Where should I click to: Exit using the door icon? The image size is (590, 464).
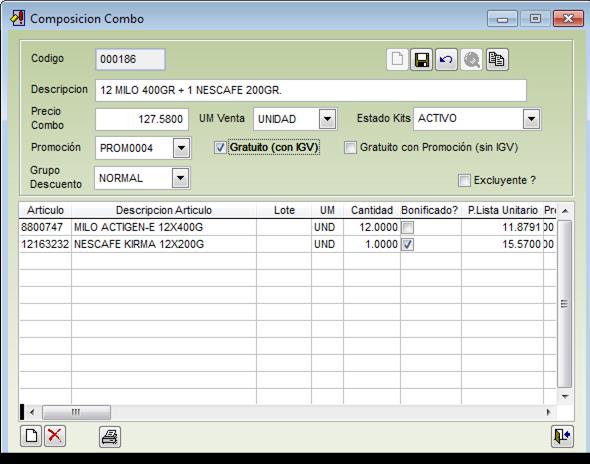[x=562, y=436]
